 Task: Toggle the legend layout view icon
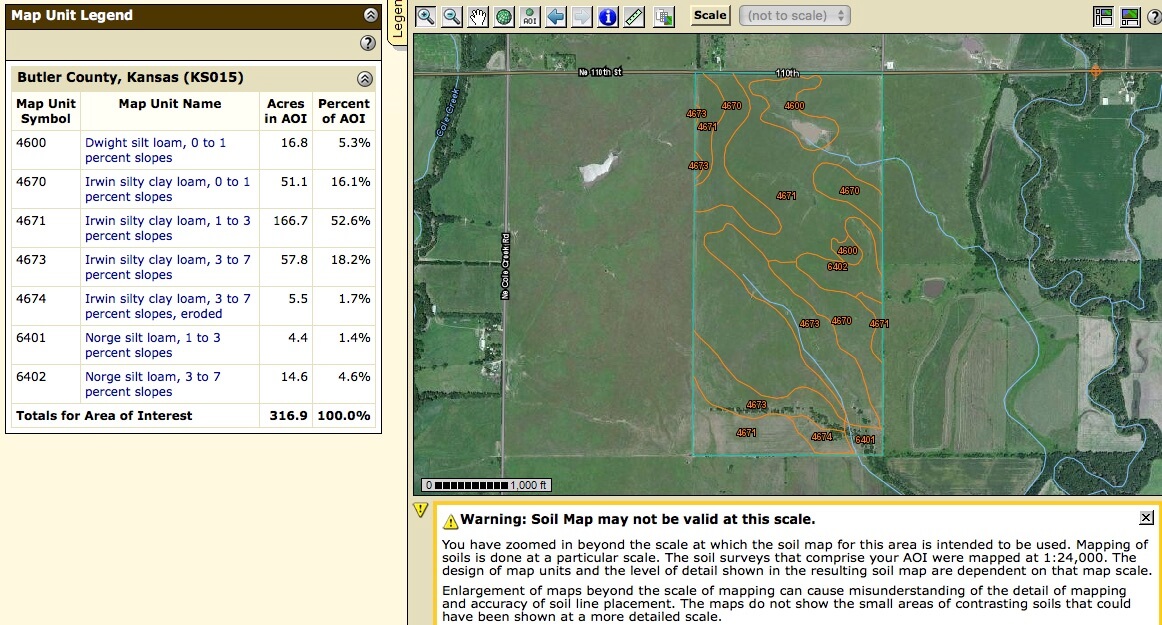coord(1103,16)
